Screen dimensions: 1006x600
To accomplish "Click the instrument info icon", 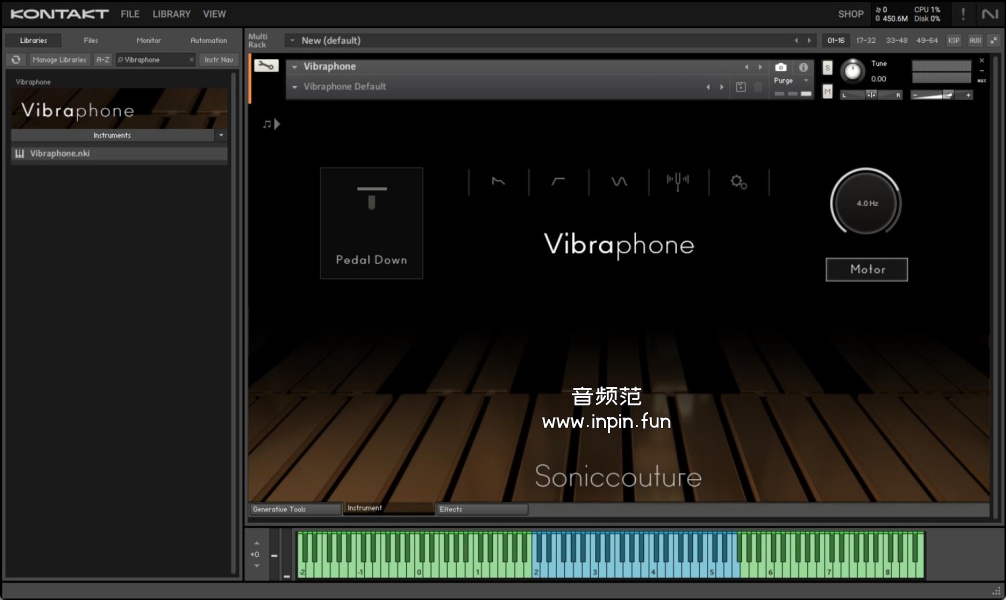I will pyautogui.click(x=803, y=67).
